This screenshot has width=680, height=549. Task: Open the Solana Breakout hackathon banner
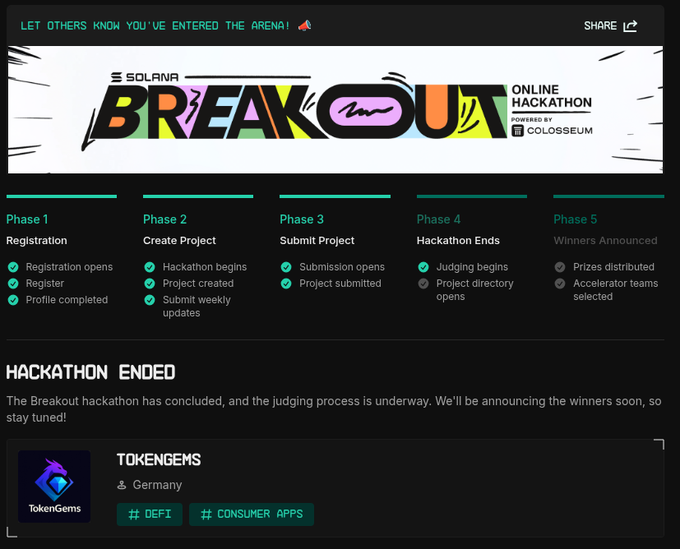[x=335, y=110]
